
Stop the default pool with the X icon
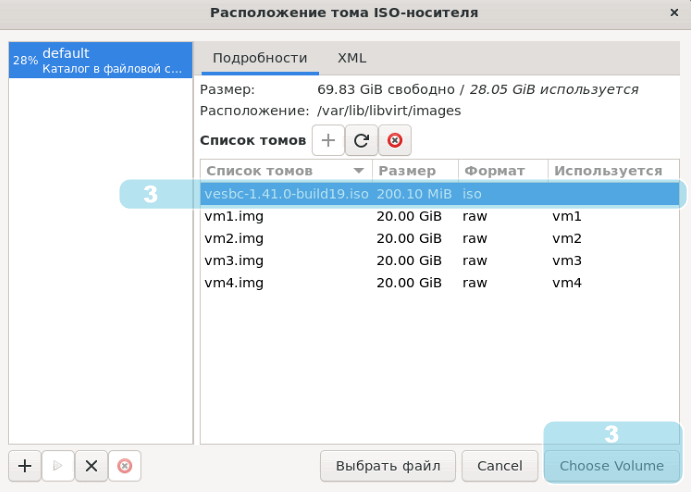click(91, 465)
